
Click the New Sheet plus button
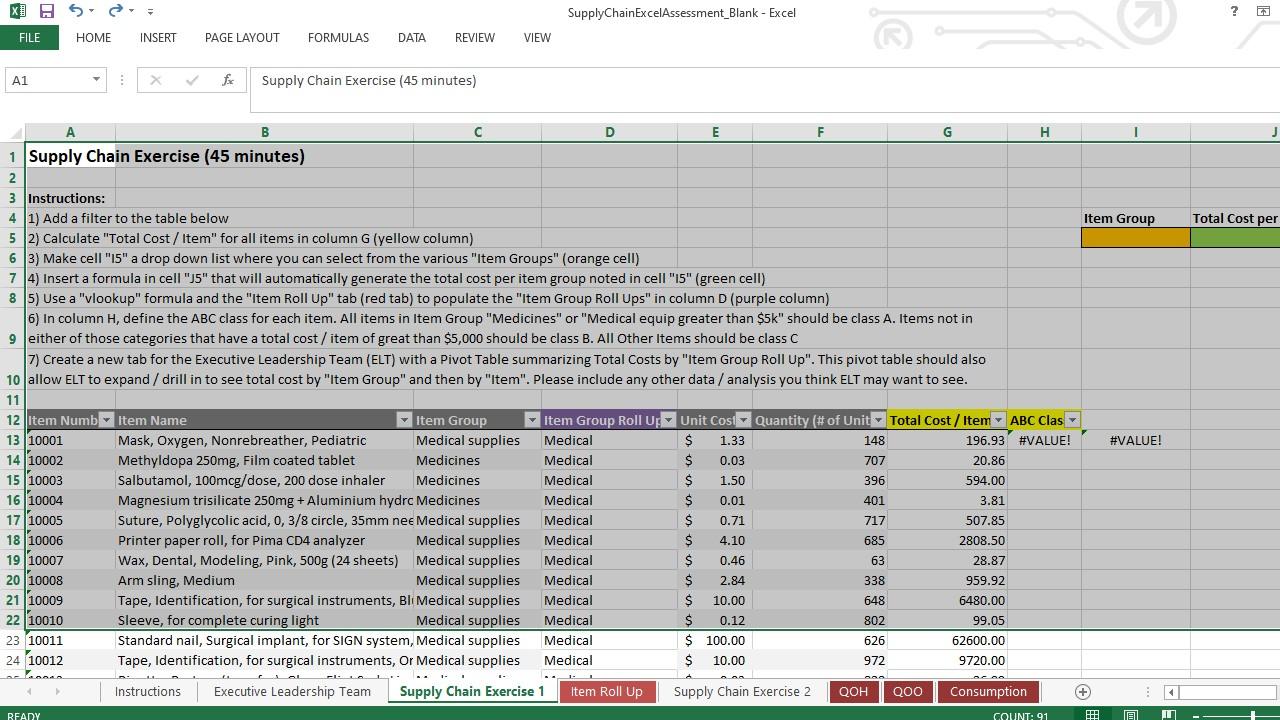[x=1082, y=691]
